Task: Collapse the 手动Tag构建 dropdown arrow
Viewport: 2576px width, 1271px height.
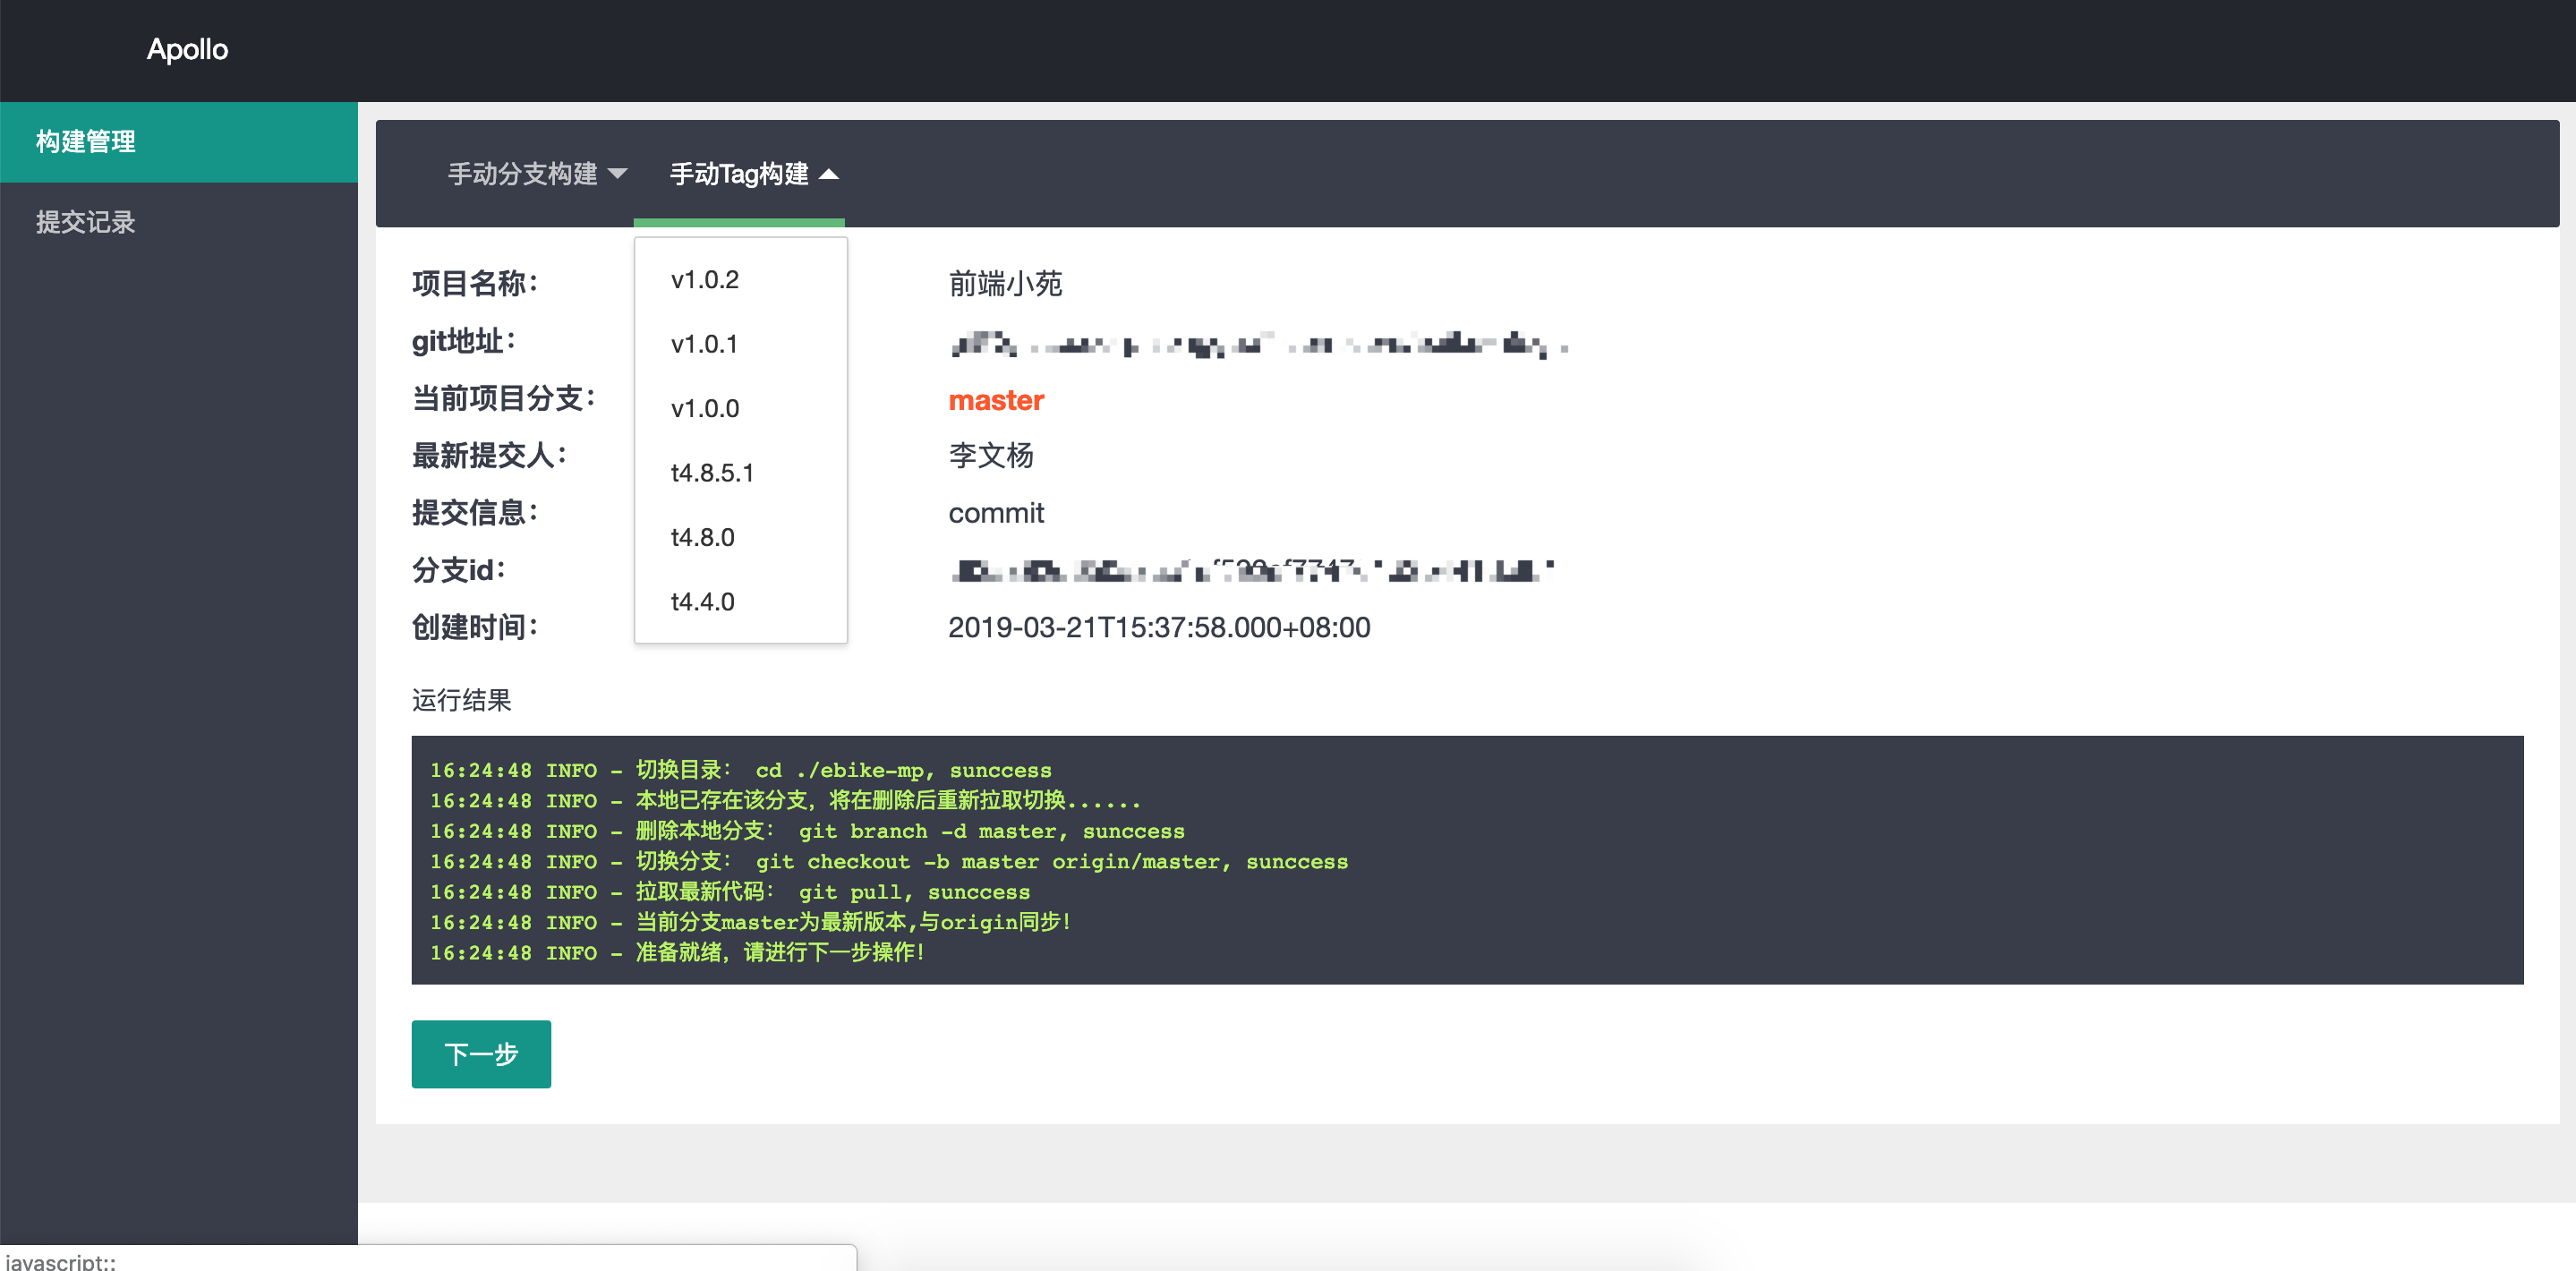Action: [829, 174]
